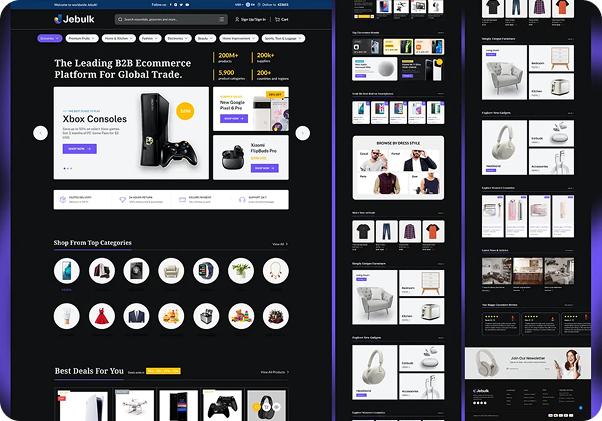Select the smartwatch category circle
This screenshot has width=602, height=421.
[206, 271]
